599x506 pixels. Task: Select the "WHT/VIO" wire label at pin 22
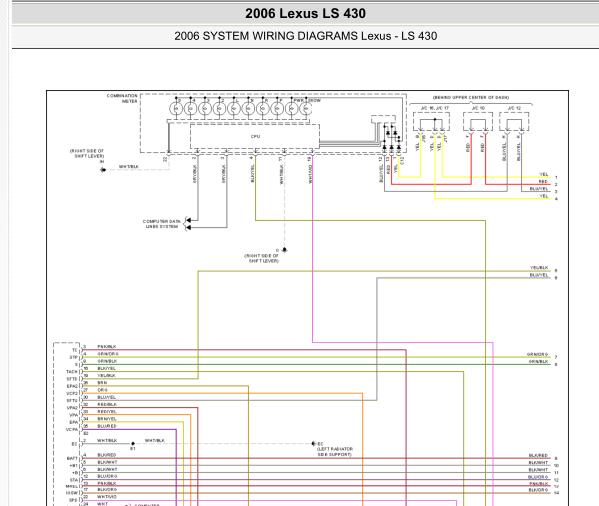click(x=107, y=497)
